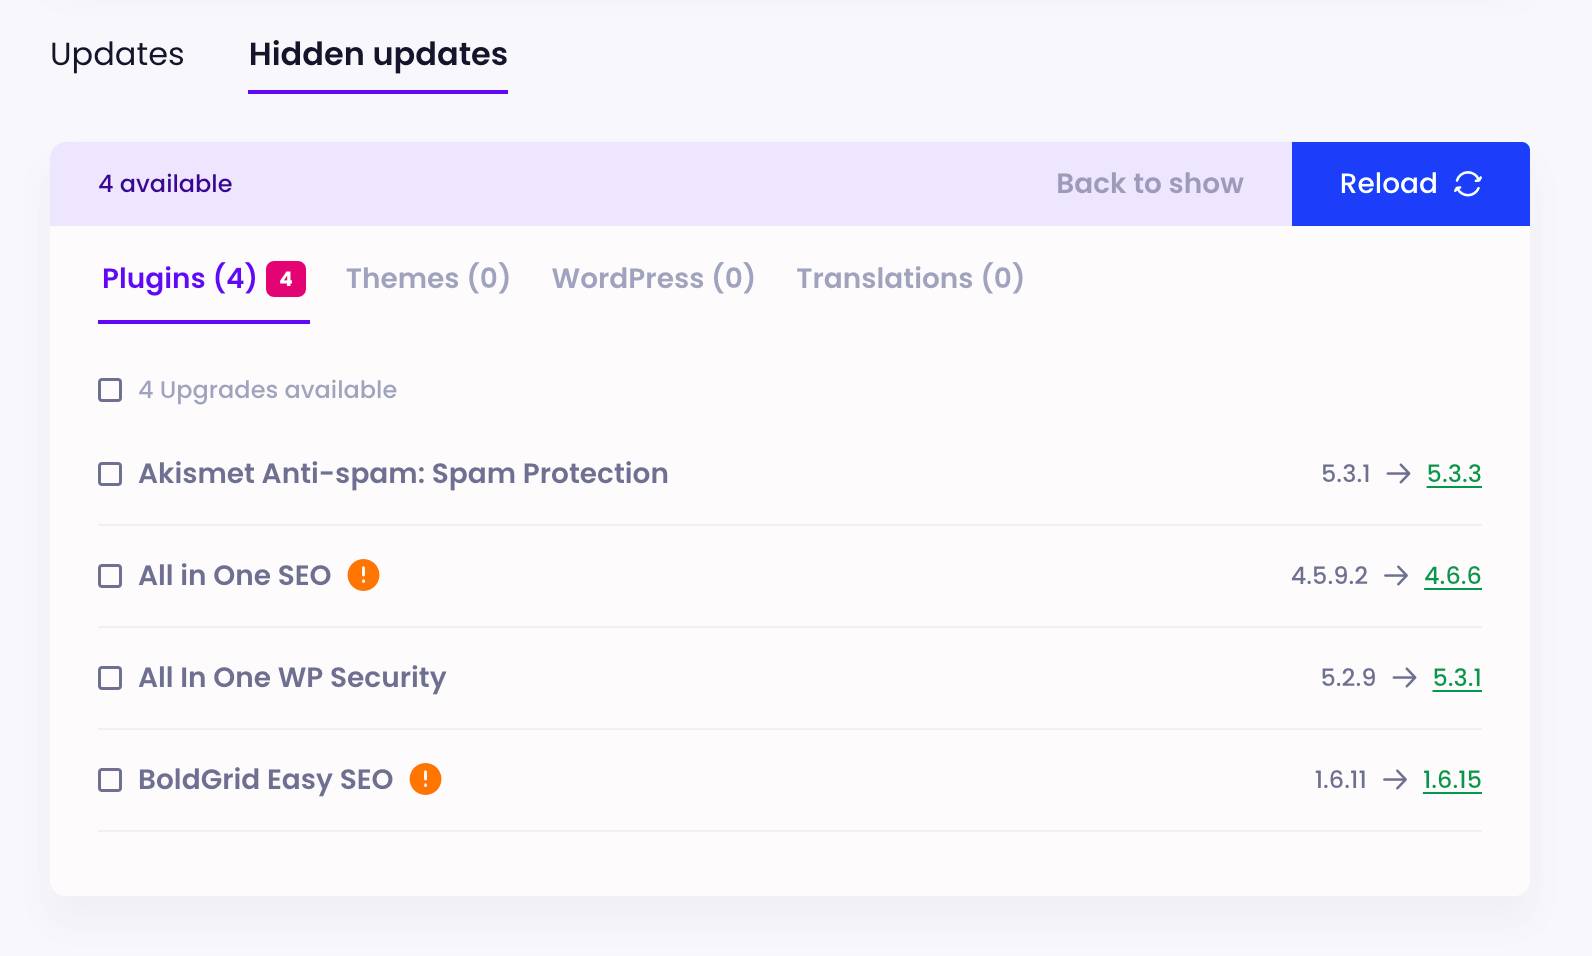Open the Hidden updates tab
The image size is (1592, 956).
(x=377, y=54)
